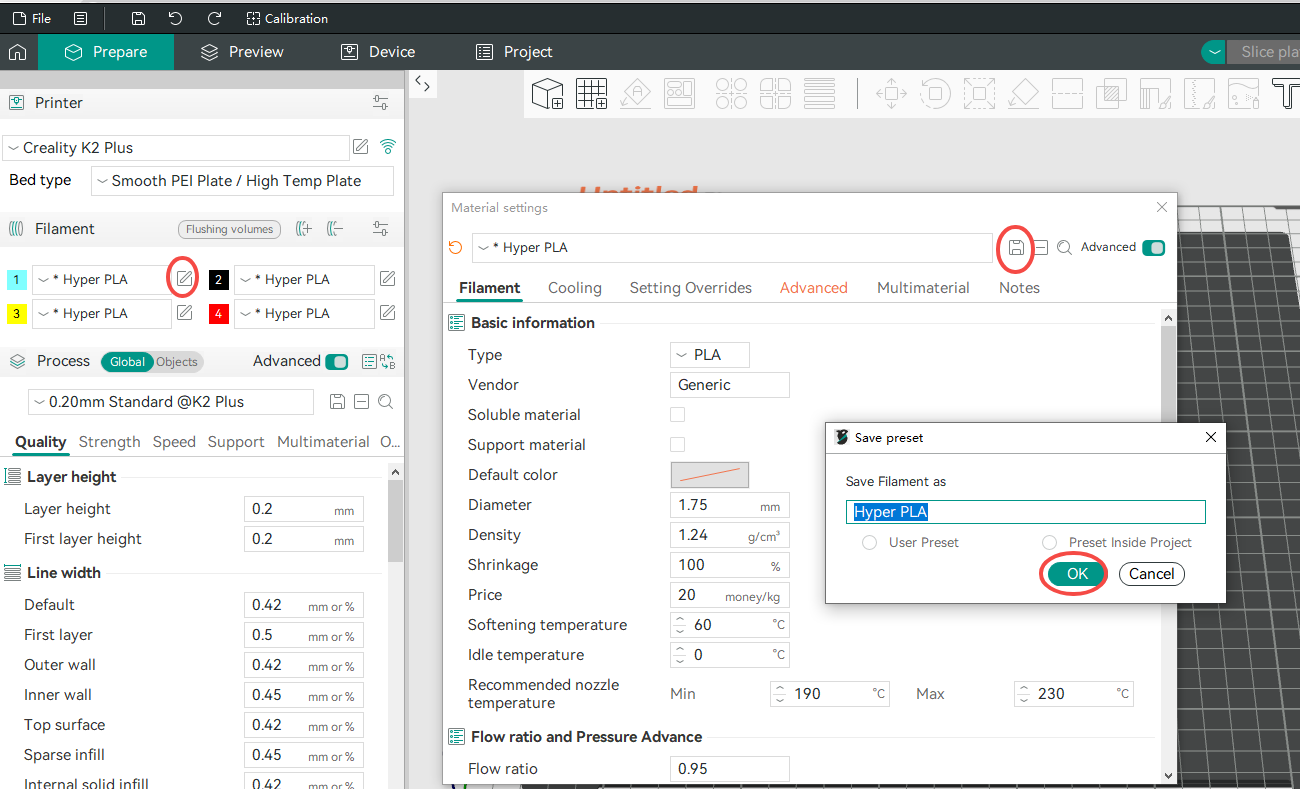Screen dimensions: 1300x789
Task: Click the edit icon for filament 1
Action: click(x=184, y=279)
